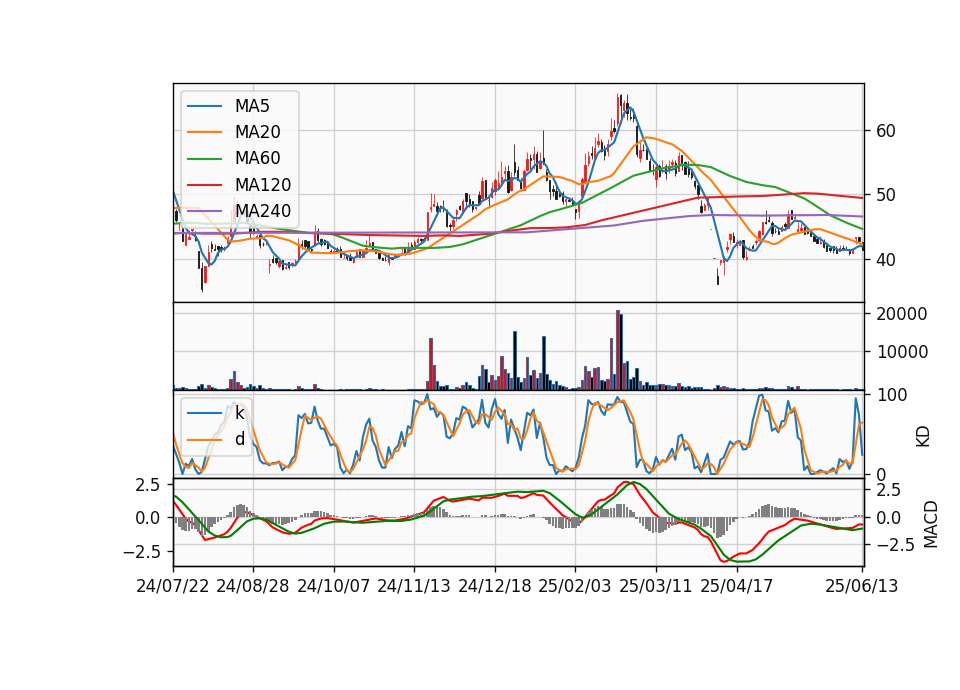This screenshot has height=690, width=960.
Task: Click the green MA60 legend line swatch
Action: 204,159
